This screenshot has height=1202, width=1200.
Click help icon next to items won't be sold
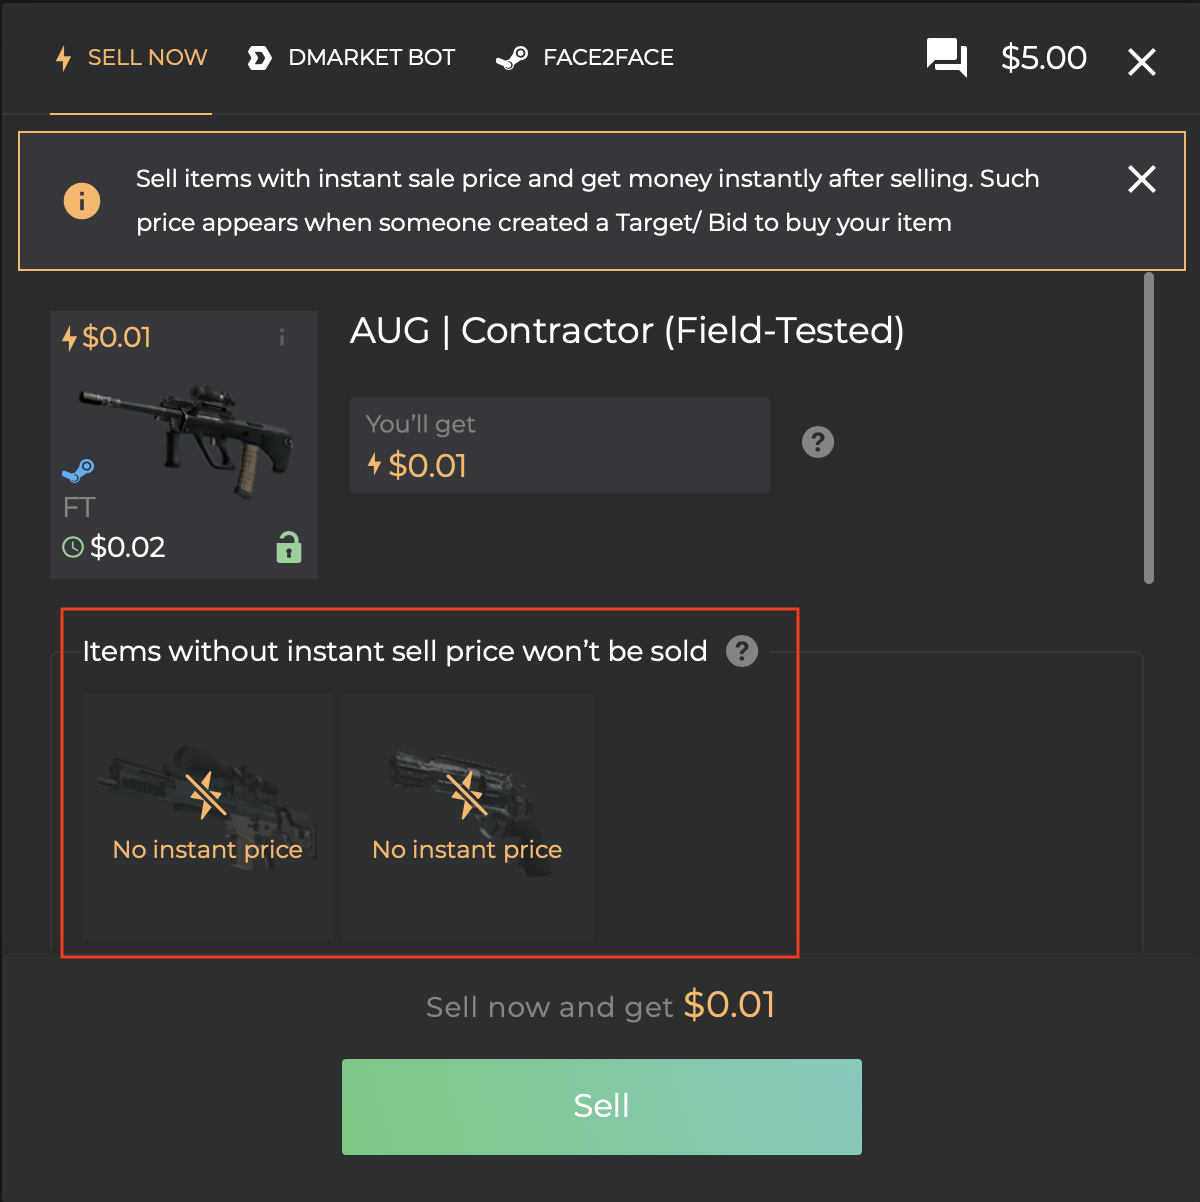(742, 651)
